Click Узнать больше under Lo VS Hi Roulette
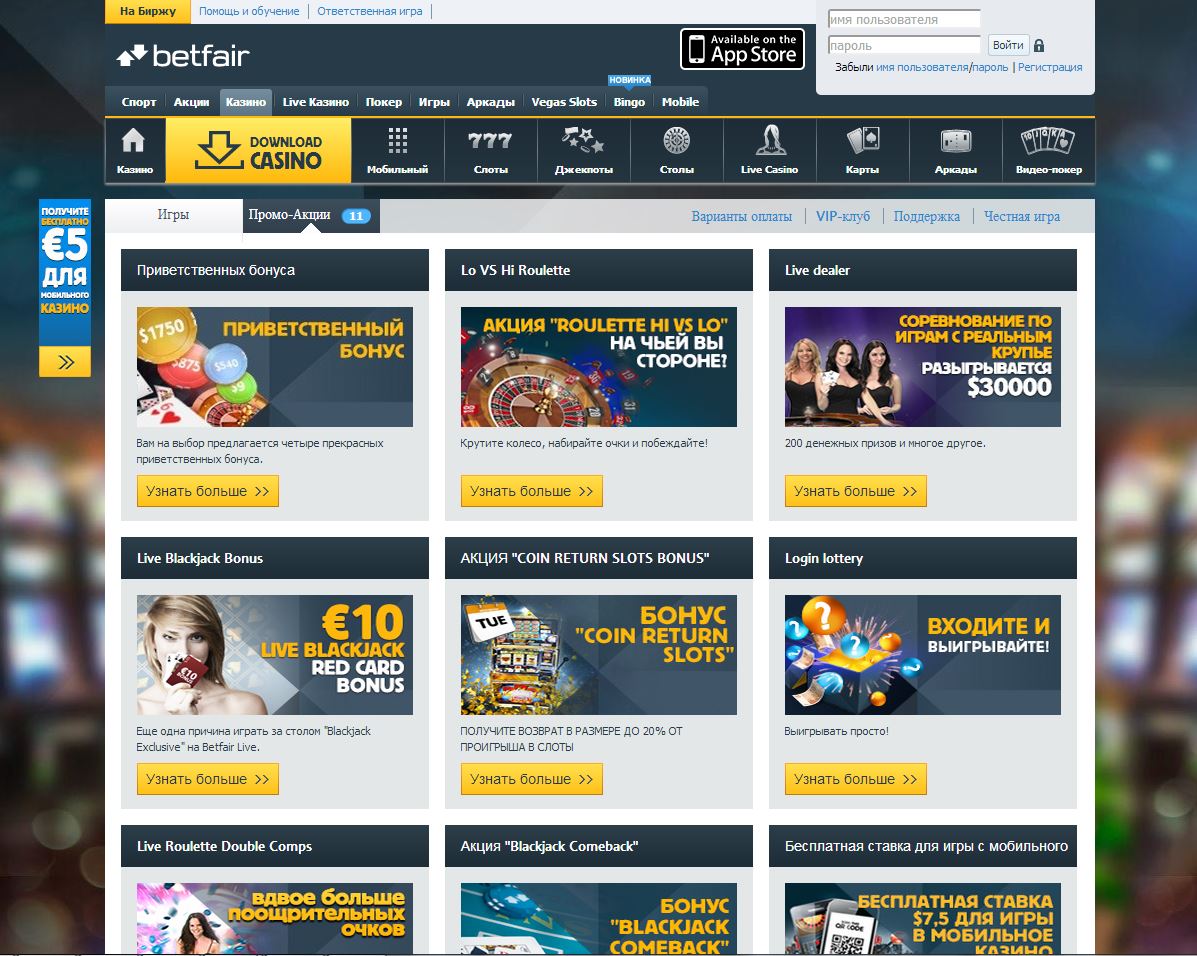The height and width of the screenshot is (956, 1197). click(531, 491)
